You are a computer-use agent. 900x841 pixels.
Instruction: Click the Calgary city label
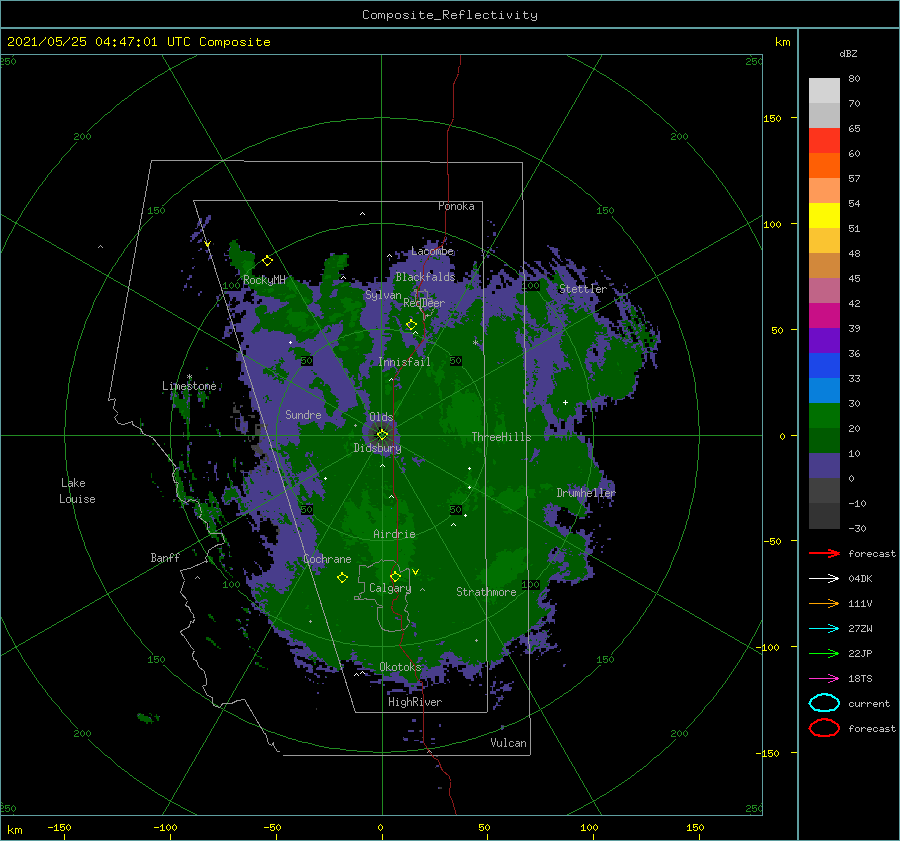(x=390, y=588)
